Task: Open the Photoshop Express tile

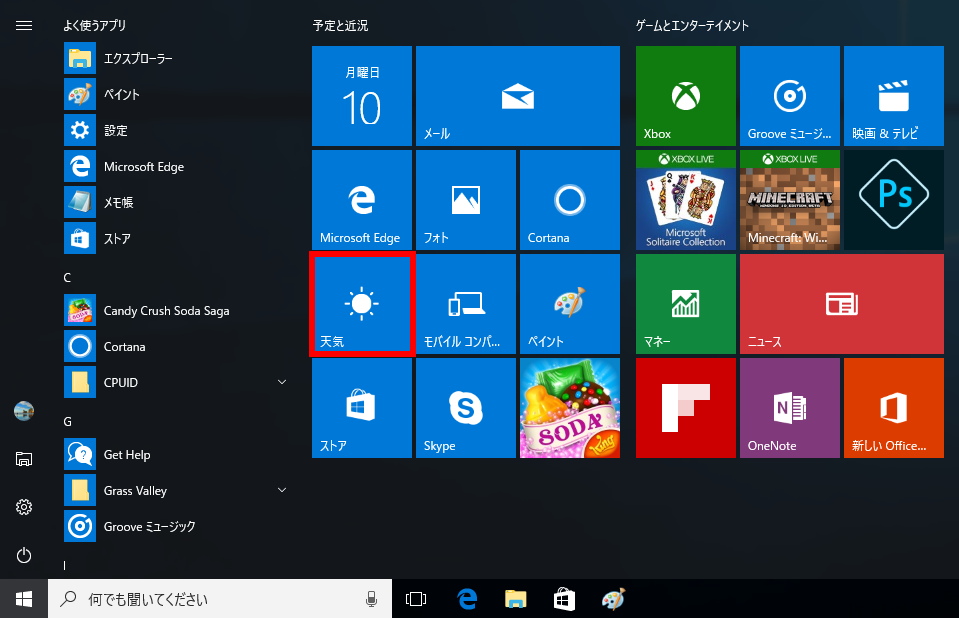Action: pyautogui.click(x=894, y=200)
